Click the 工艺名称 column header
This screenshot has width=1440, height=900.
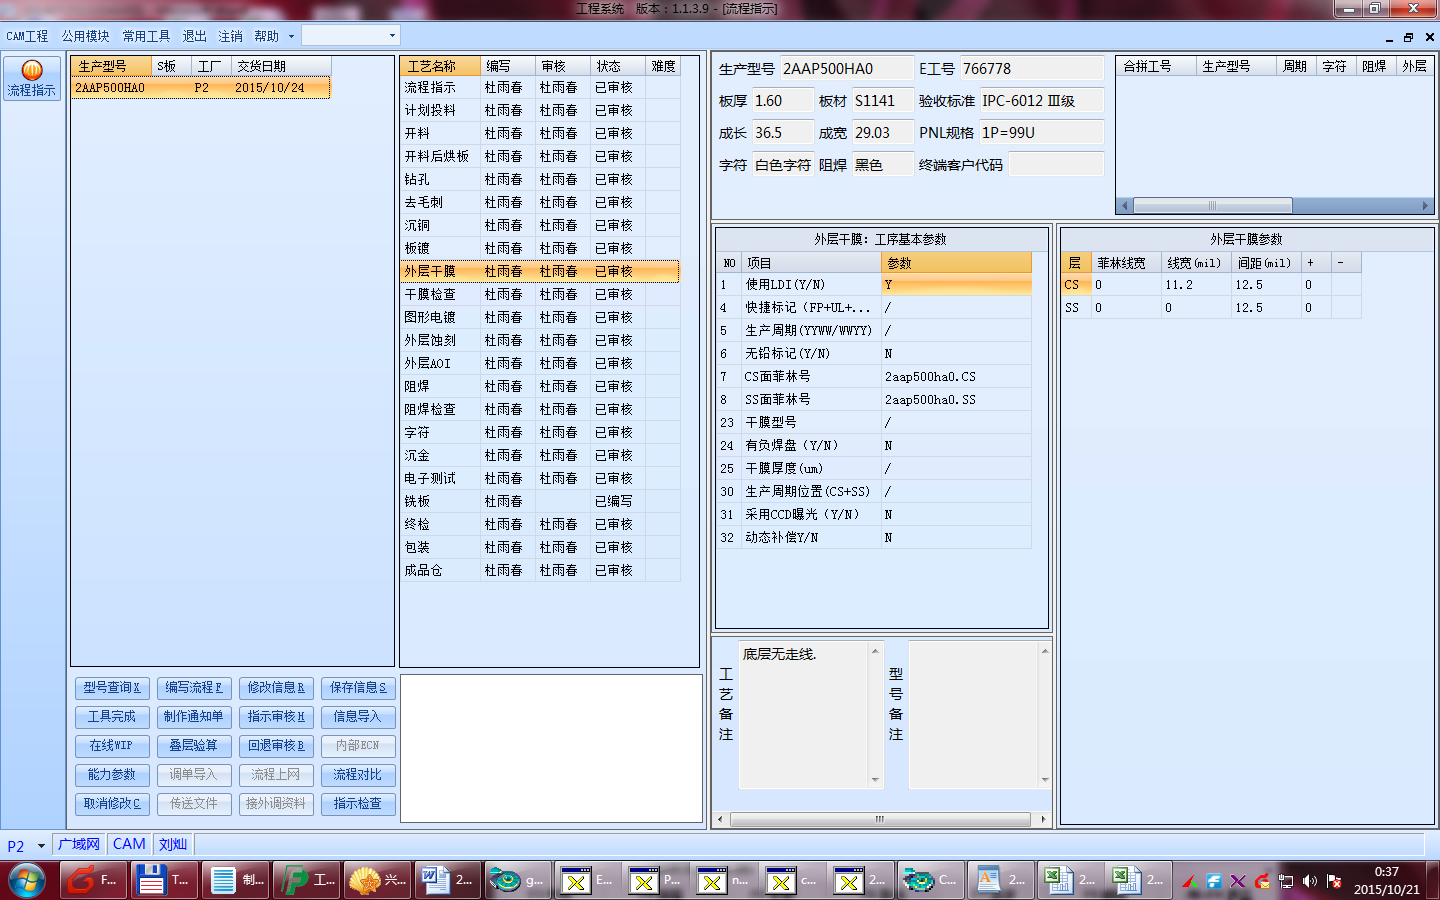(440, 66)
